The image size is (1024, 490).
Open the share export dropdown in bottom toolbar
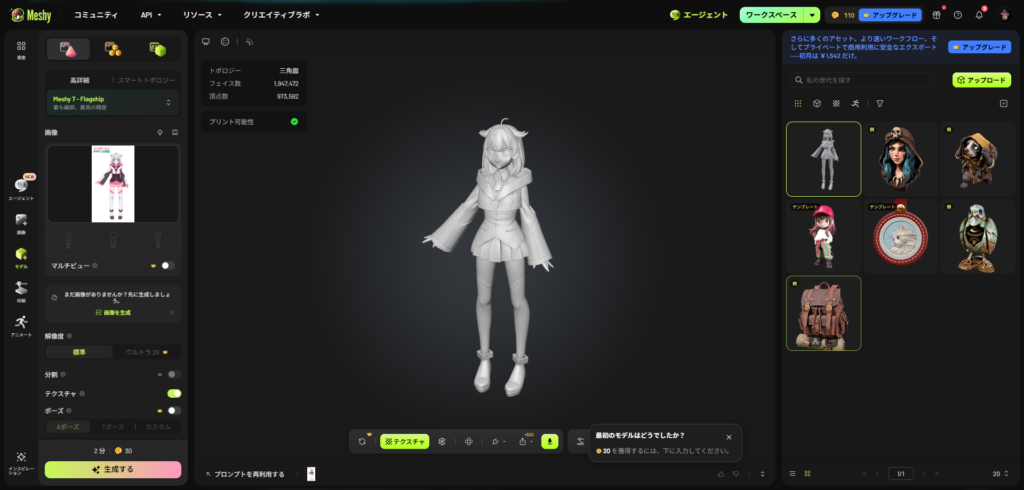[526, 442]
